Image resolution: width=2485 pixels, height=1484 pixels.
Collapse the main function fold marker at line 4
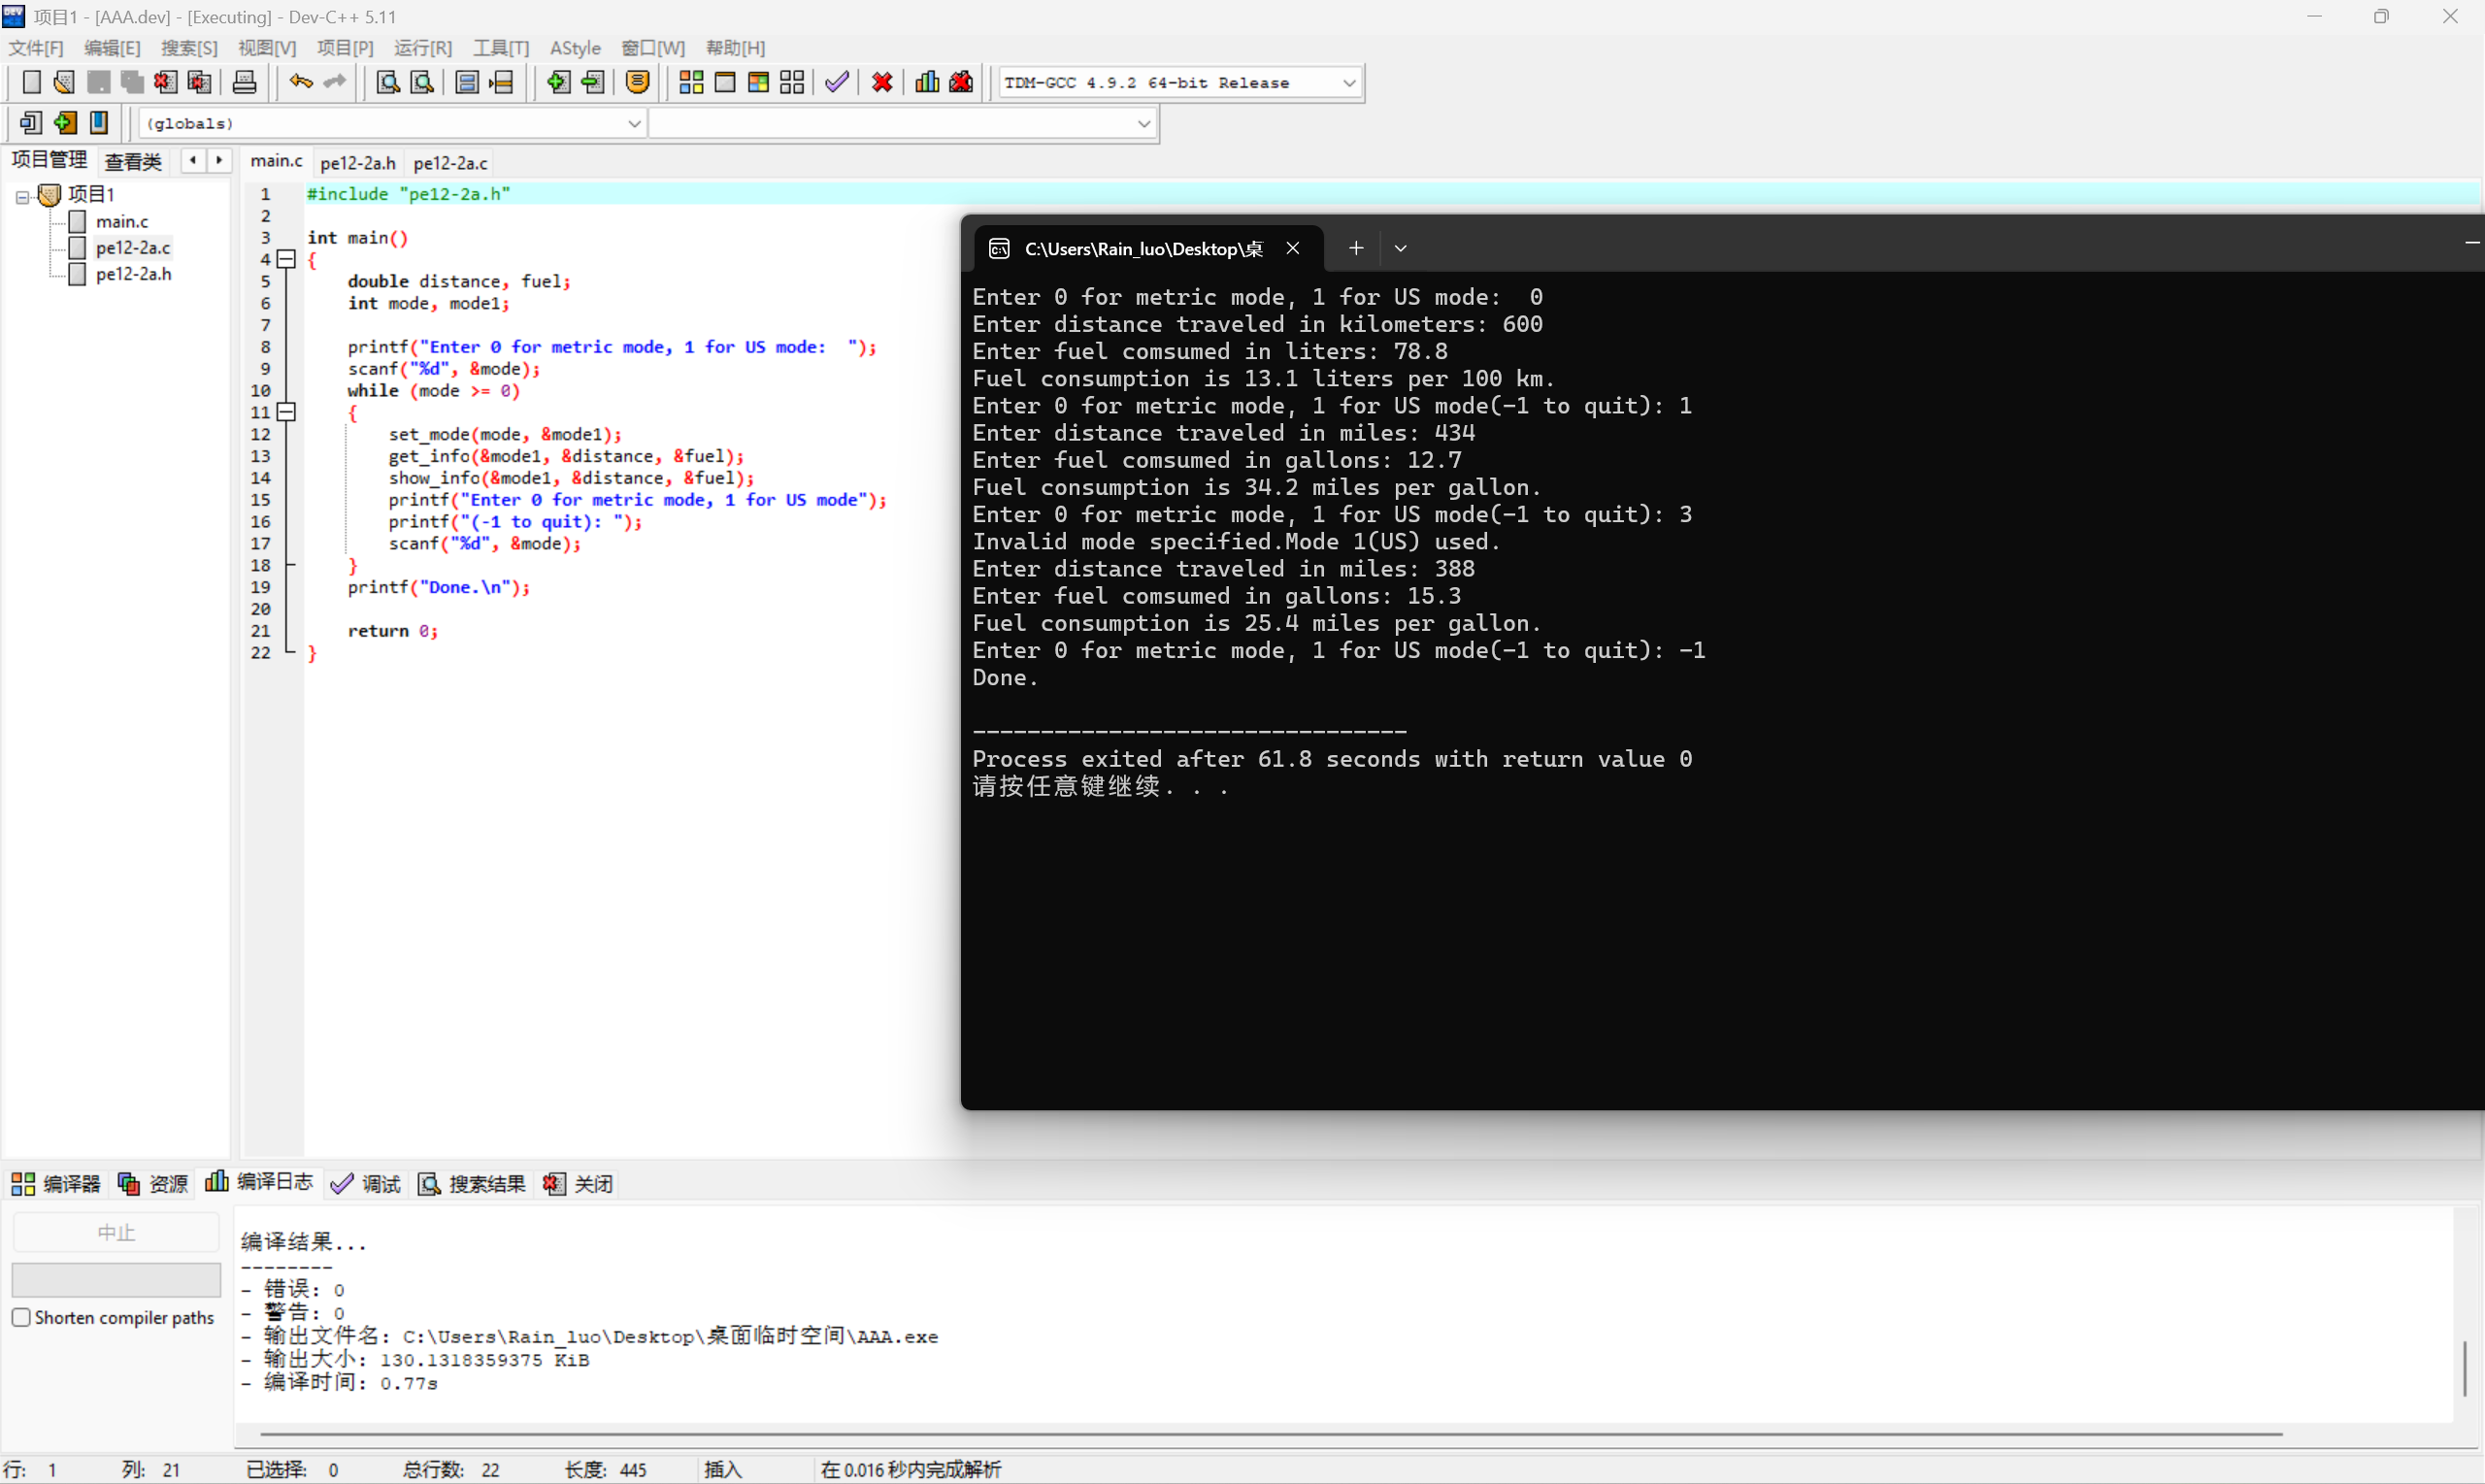(287, 259)
